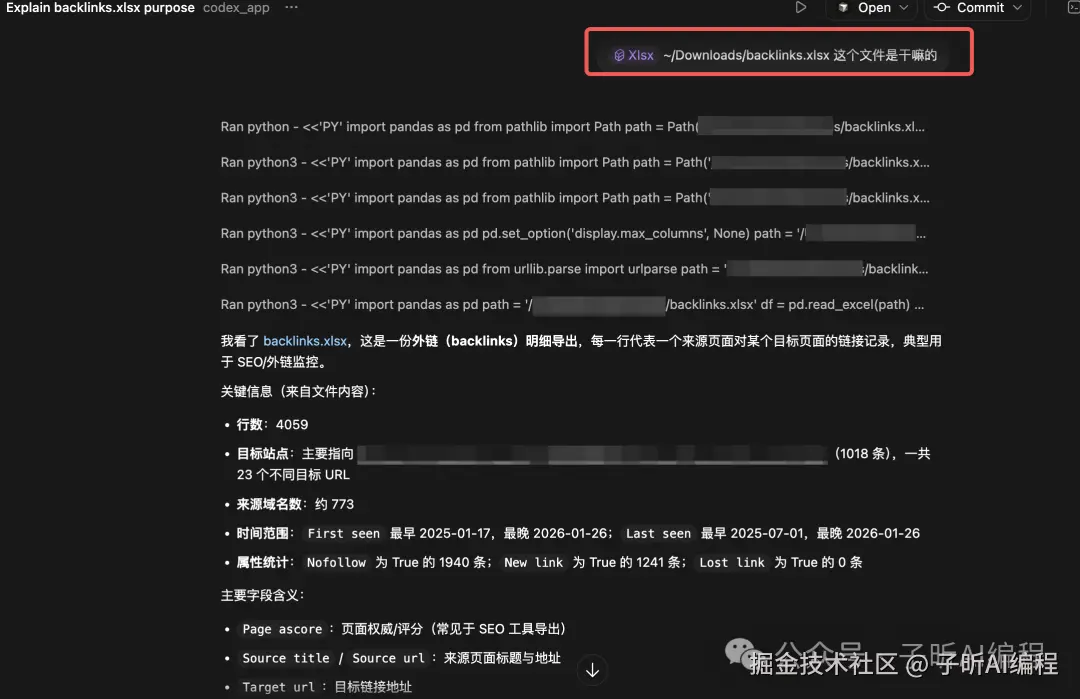Viewport: 1080px width, 699px height.
Task: Click the codex_app label in the header
Action: [x=235, y=8]
